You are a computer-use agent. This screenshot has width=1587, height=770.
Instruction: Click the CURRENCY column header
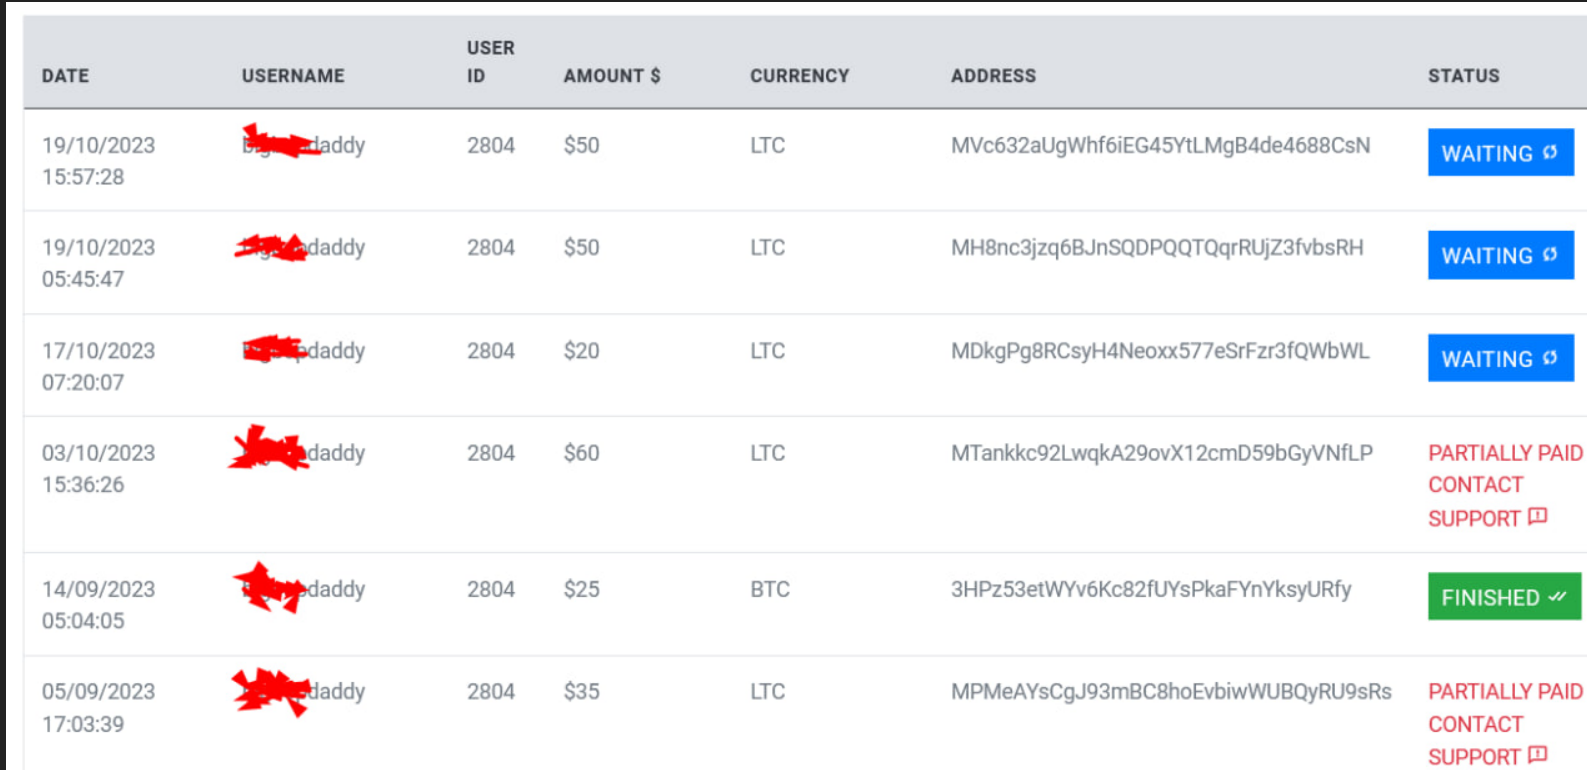[x=800, y=76]
